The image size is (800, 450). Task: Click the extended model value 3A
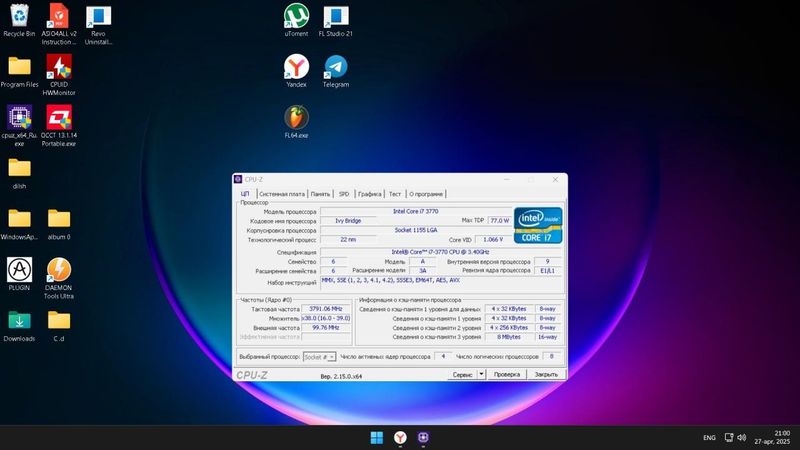(422, 271)
